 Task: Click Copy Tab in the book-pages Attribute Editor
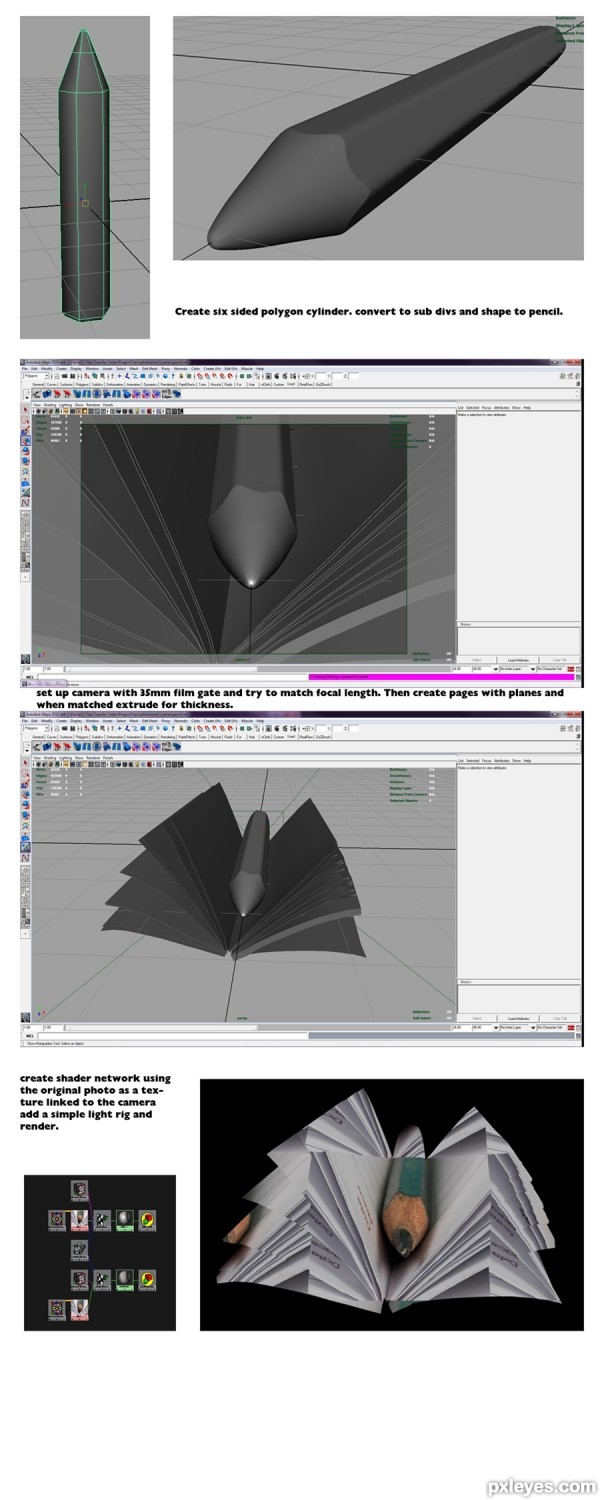coord(559,1017)
